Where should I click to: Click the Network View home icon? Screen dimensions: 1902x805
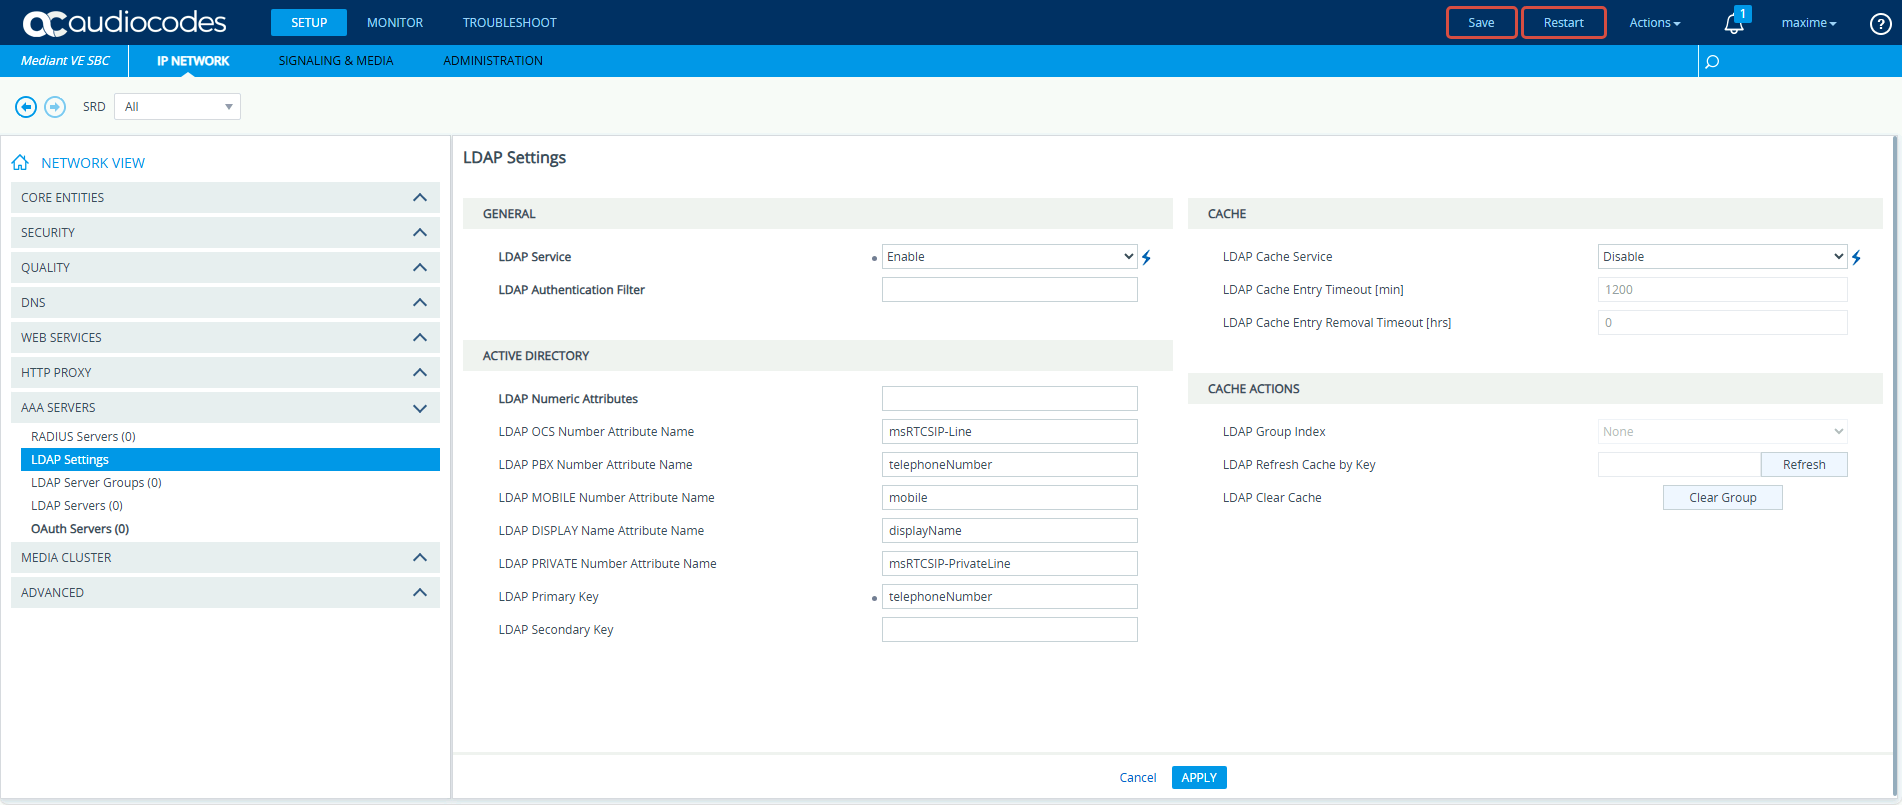(x=20, y=163)
